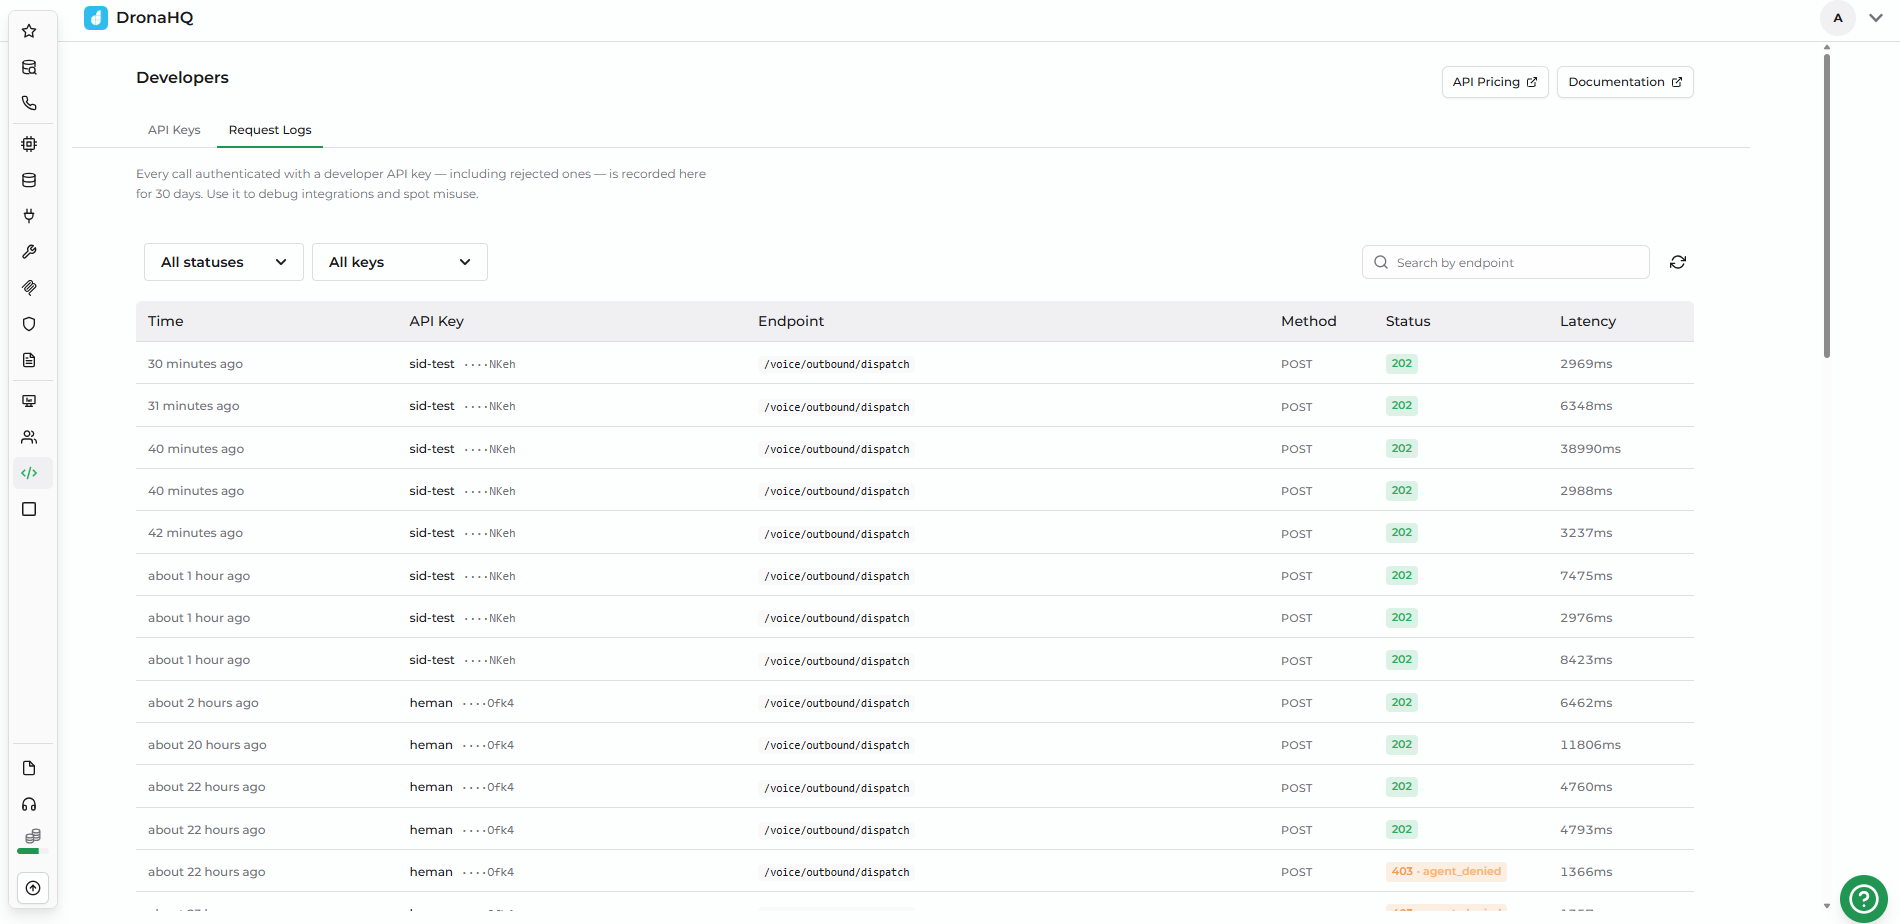This screenshot has width=1900, height=924.
Task: Click the Method column header
Action: coord(1308,321)
